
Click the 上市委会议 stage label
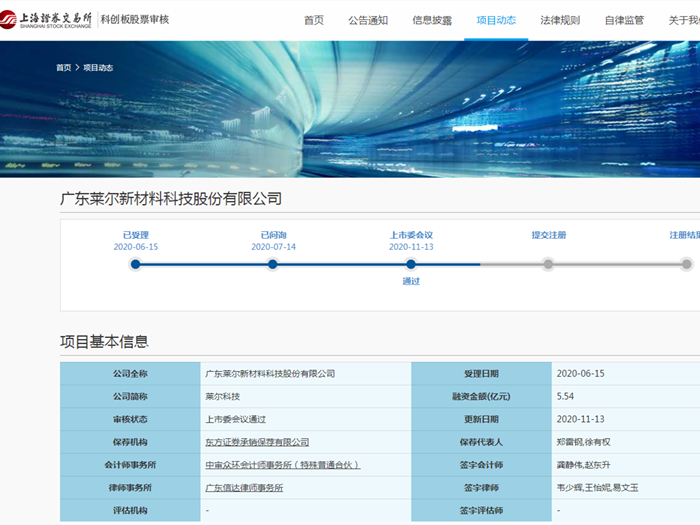point(411,235)
